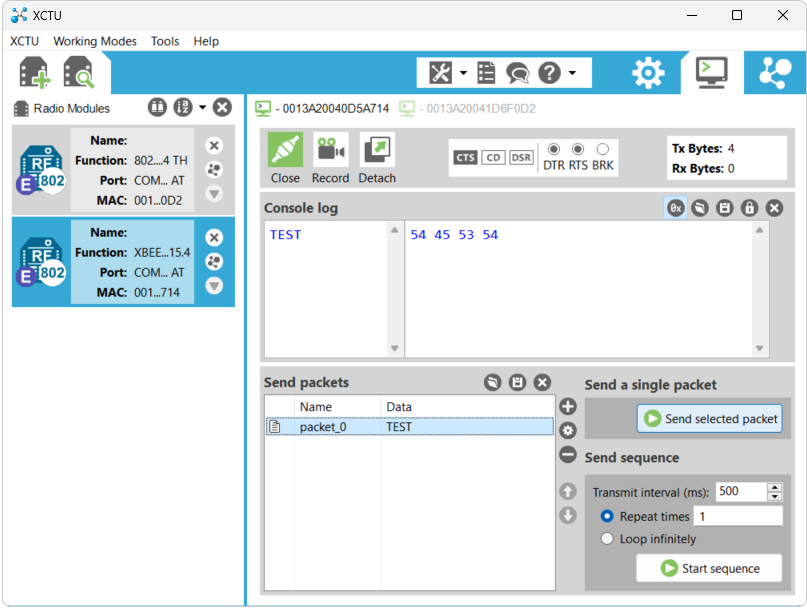Click the hex pane scrollbar down arrow
Screen dimensions: 807x608
tap(759, 349)
